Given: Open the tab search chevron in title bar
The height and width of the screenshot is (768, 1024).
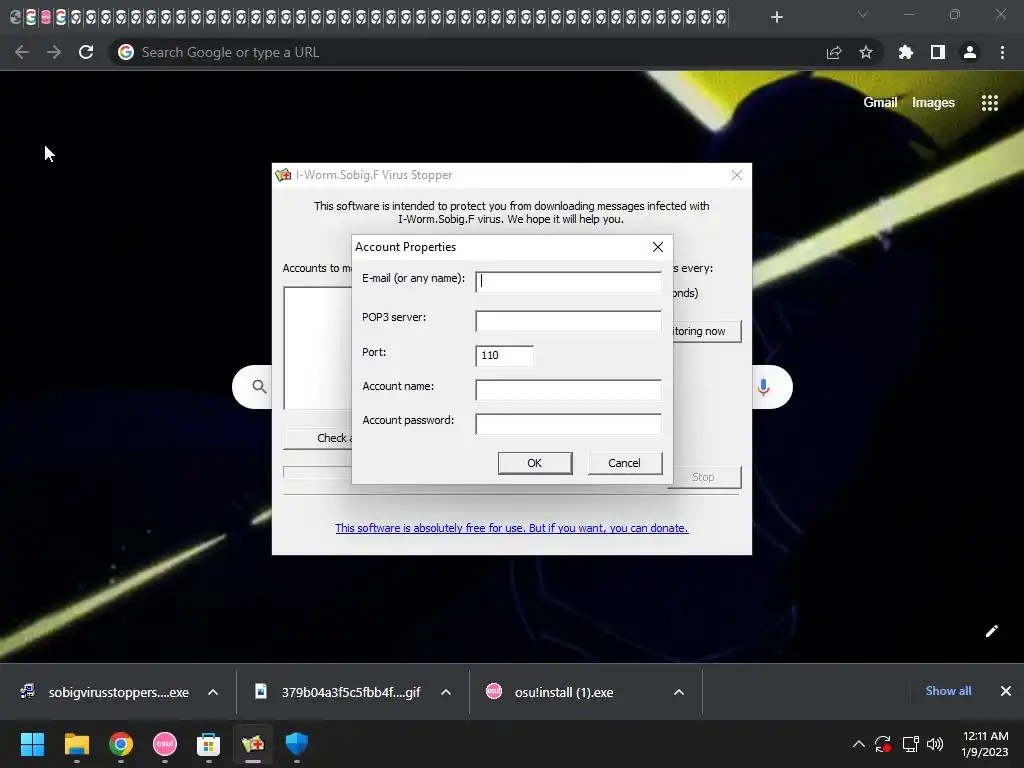Looking at the screenshot, I should point(863,14).
